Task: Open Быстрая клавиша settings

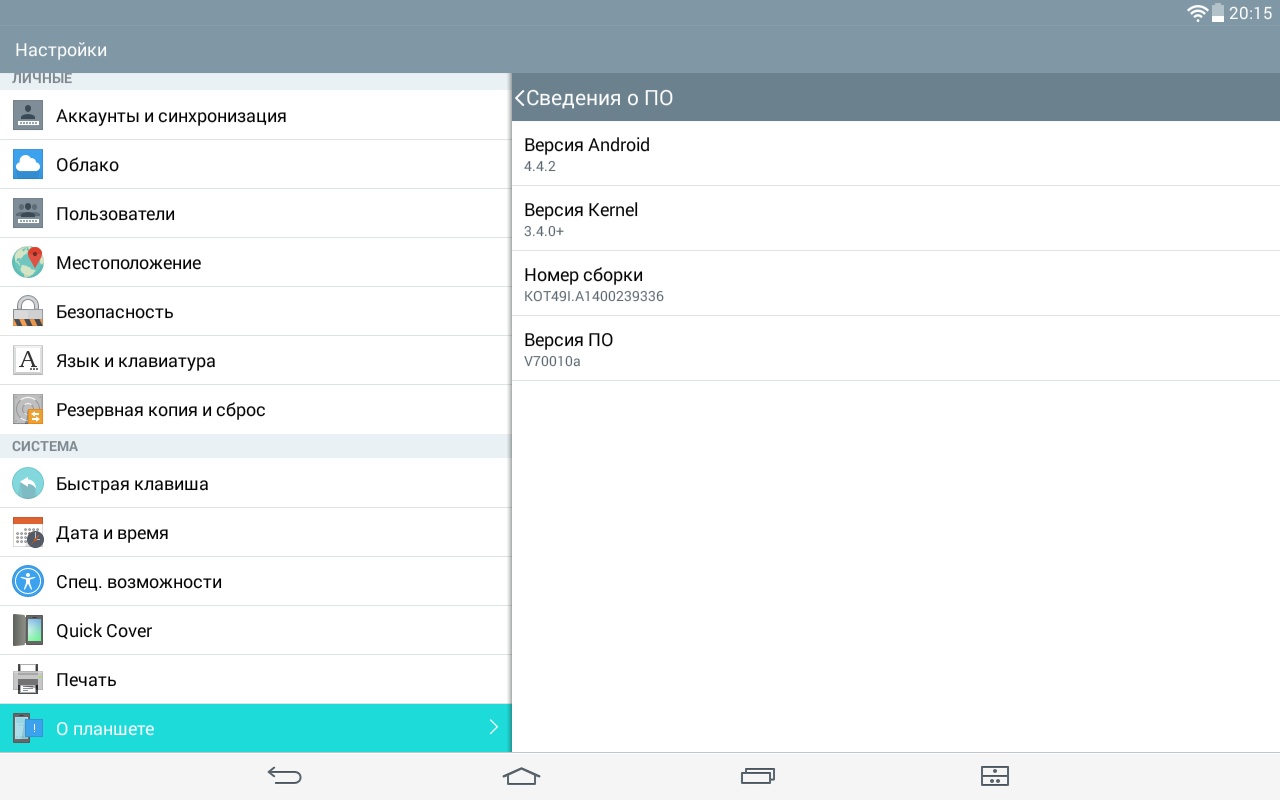Action: coord(132,484)
